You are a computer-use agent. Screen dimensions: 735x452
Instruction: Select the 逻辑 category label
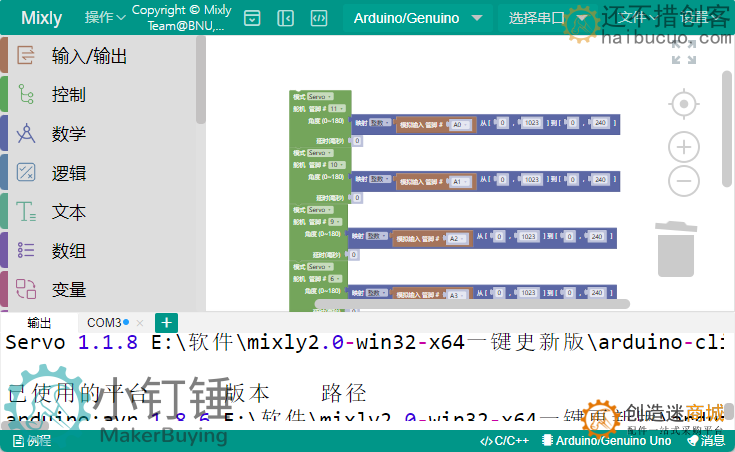click(x=69, y=173)
